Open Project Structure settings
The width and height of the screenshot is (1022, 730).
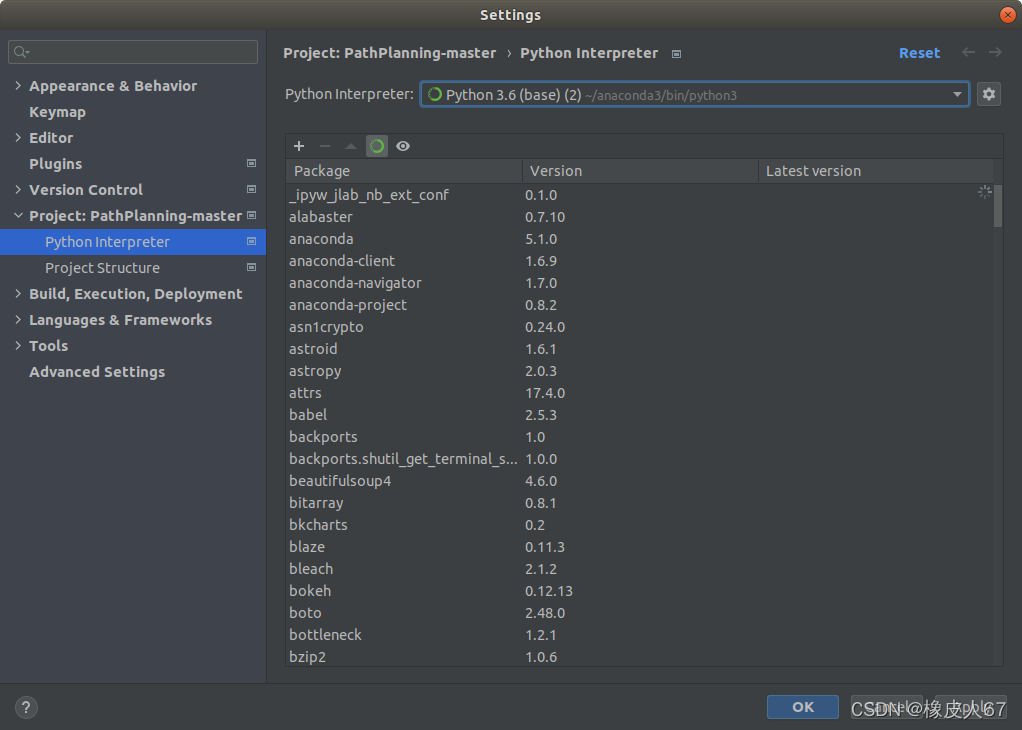[102, 268]
